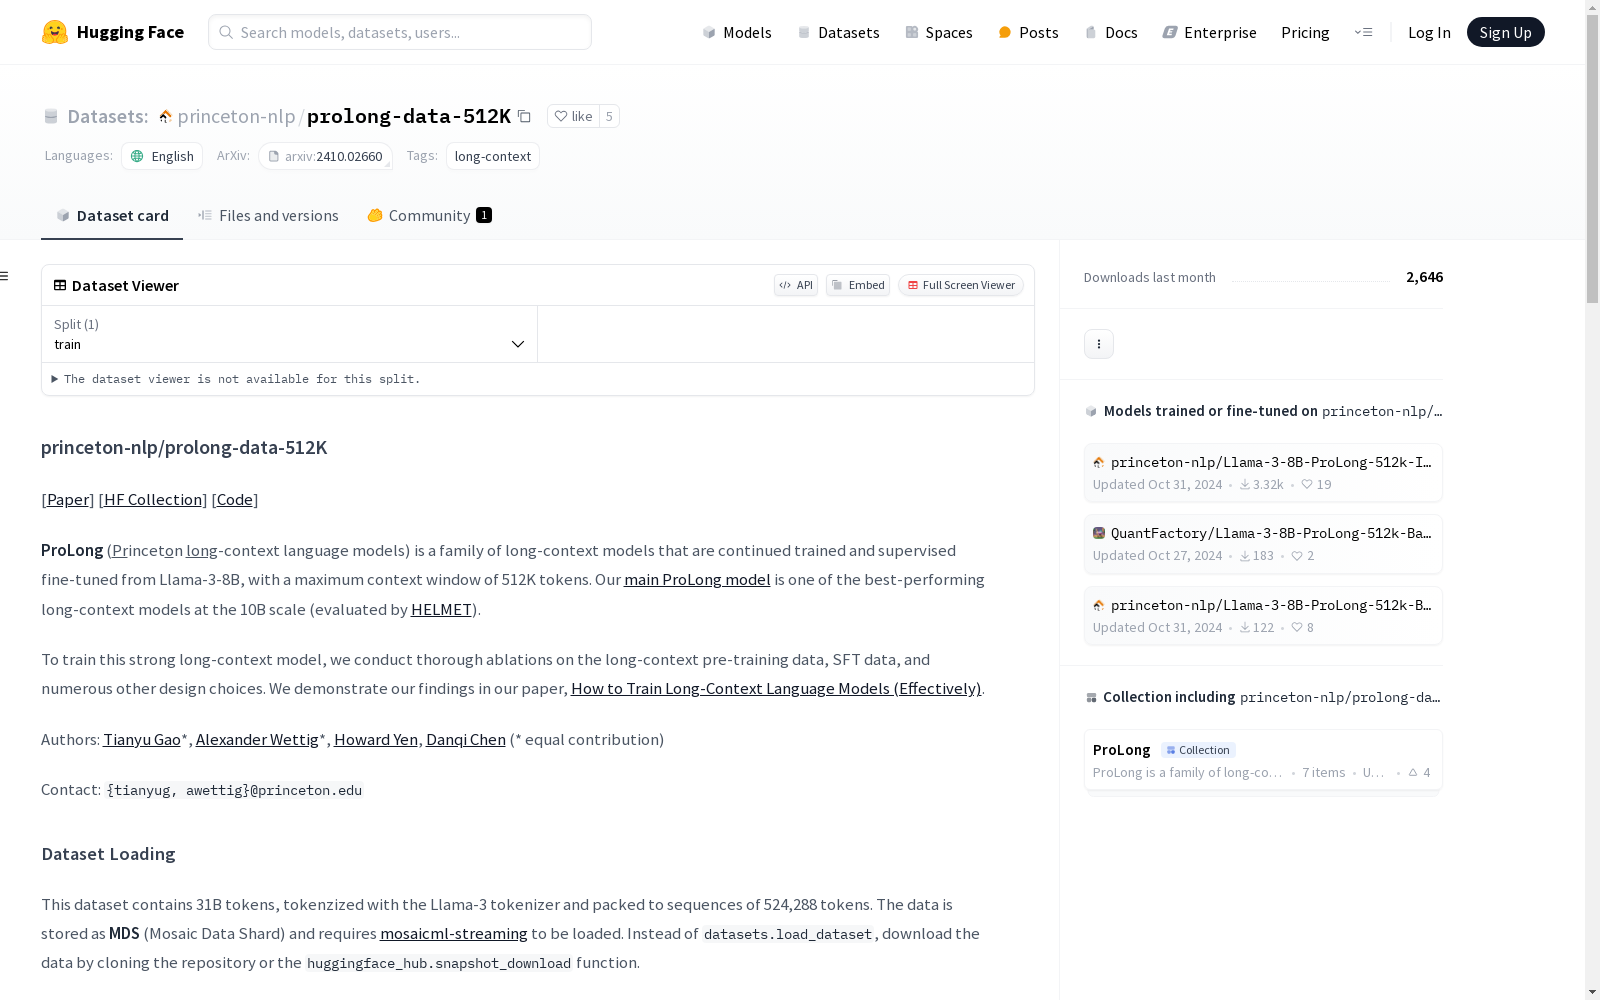Open the princeton-nlp organization link in title
The height and width of the screenshot is (1000, 1600).
(236, 116)
